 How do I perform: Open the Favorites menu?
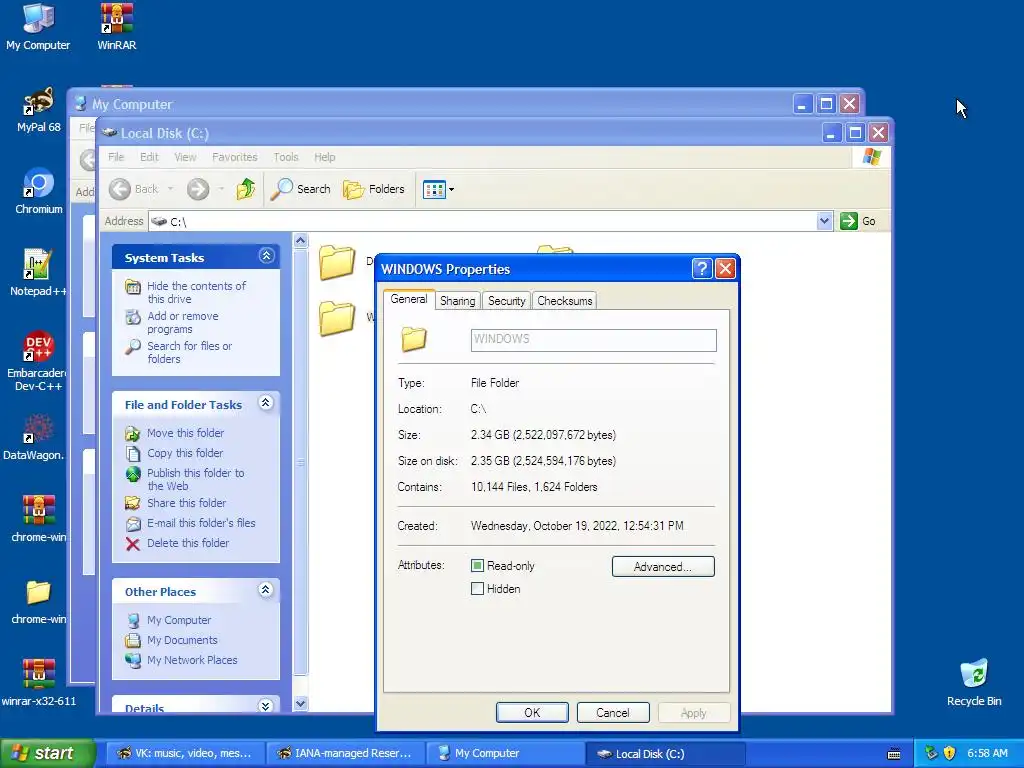(x=234, y=157)
